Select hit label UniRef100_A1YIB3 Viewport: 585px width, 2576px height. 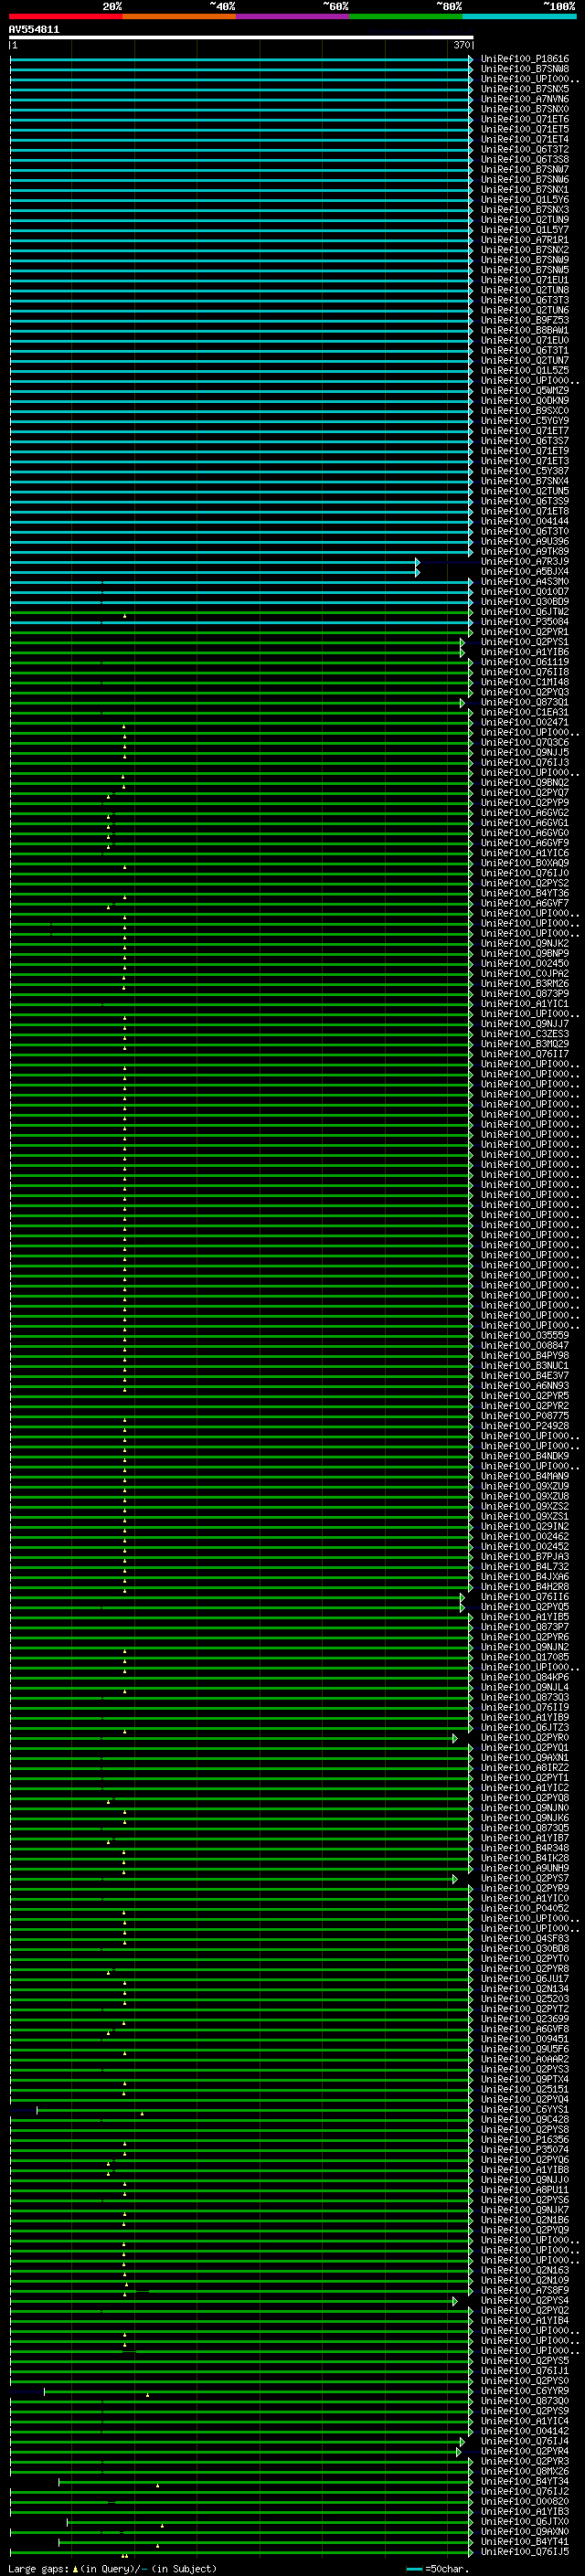(x=524, y=2510)
